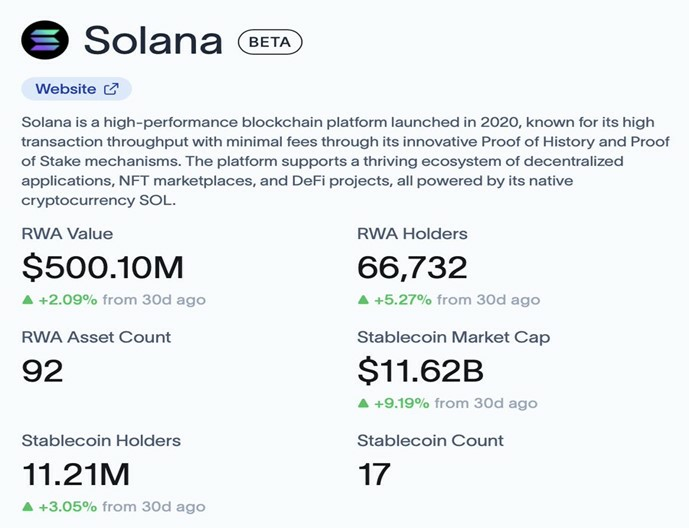Click the +9.19% change percentage
Image resolution: width=689 pixels, height=528 pixels.
(402, 403)
